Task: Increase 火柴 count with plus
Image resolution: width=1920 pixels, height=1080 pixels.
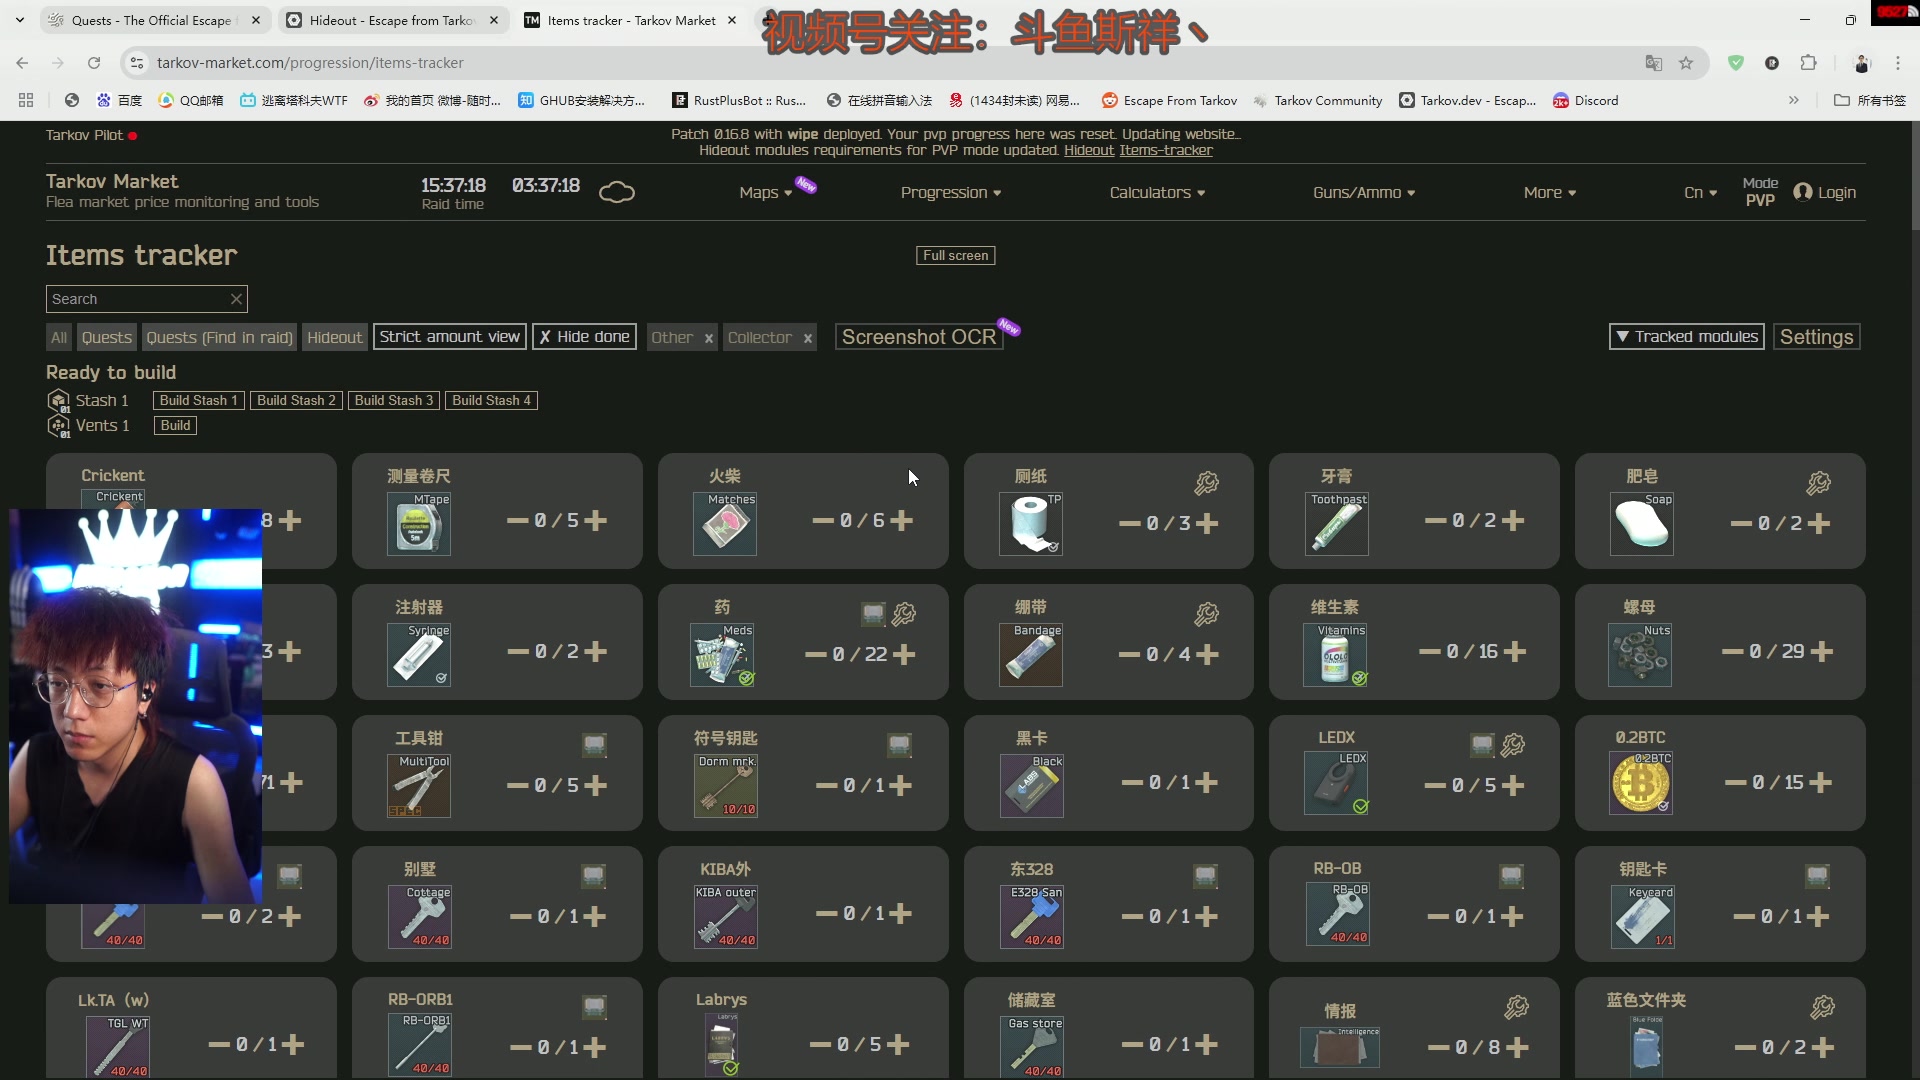Action: 901,520
